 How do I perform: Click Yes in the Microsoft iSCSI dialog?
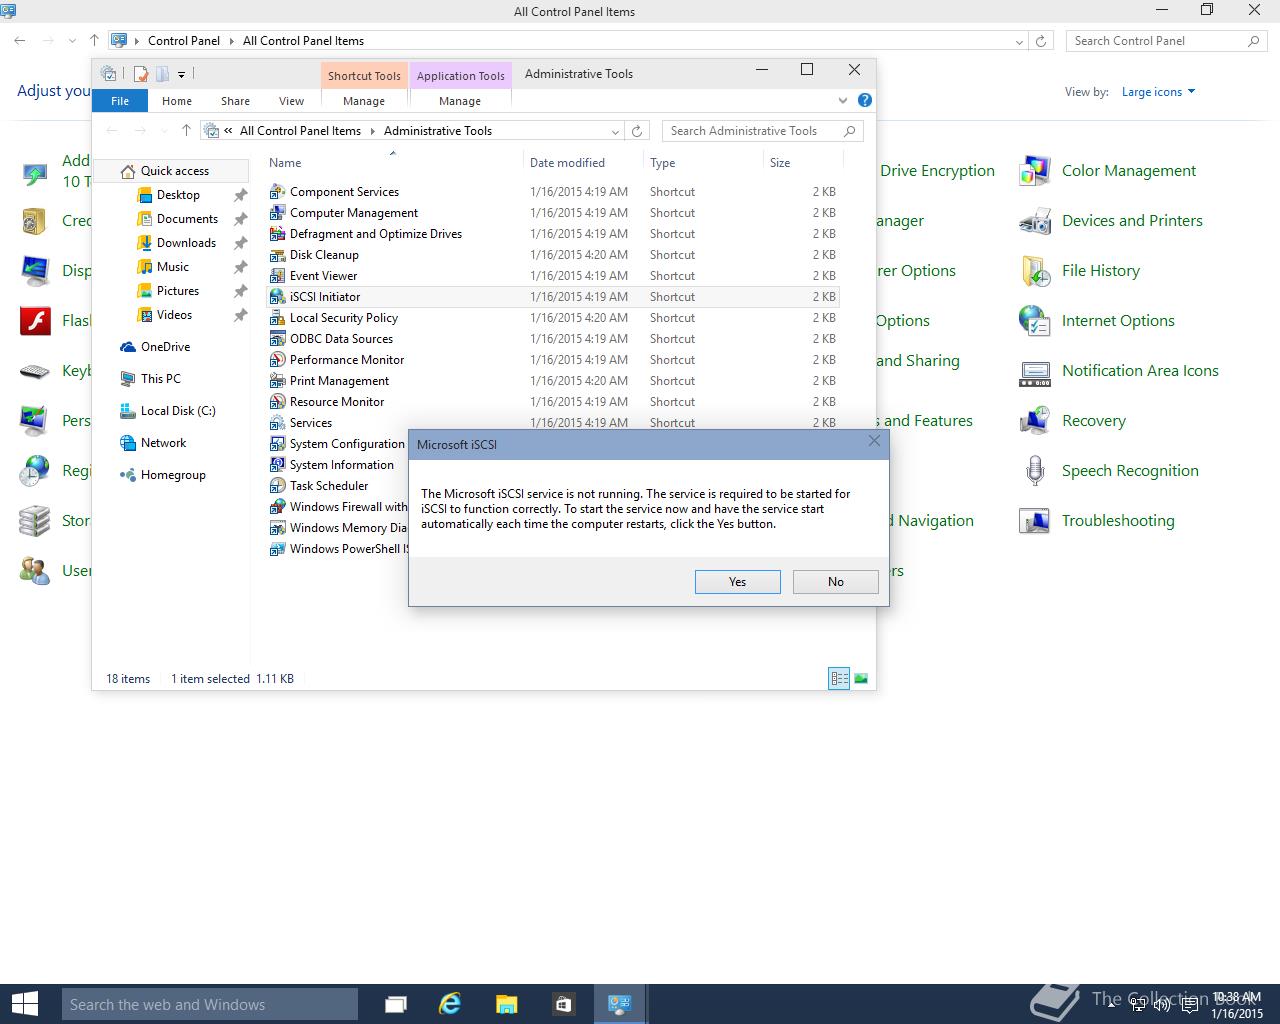point(737,582)
